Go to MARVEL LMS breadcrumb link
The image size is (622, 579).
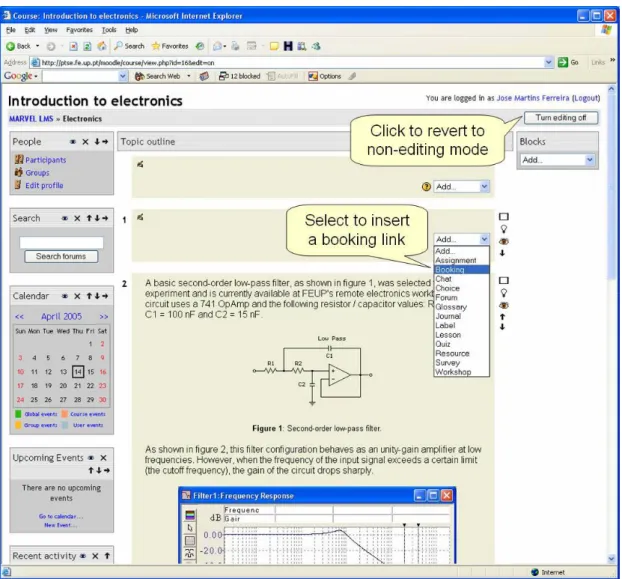(x=31, y=119)
